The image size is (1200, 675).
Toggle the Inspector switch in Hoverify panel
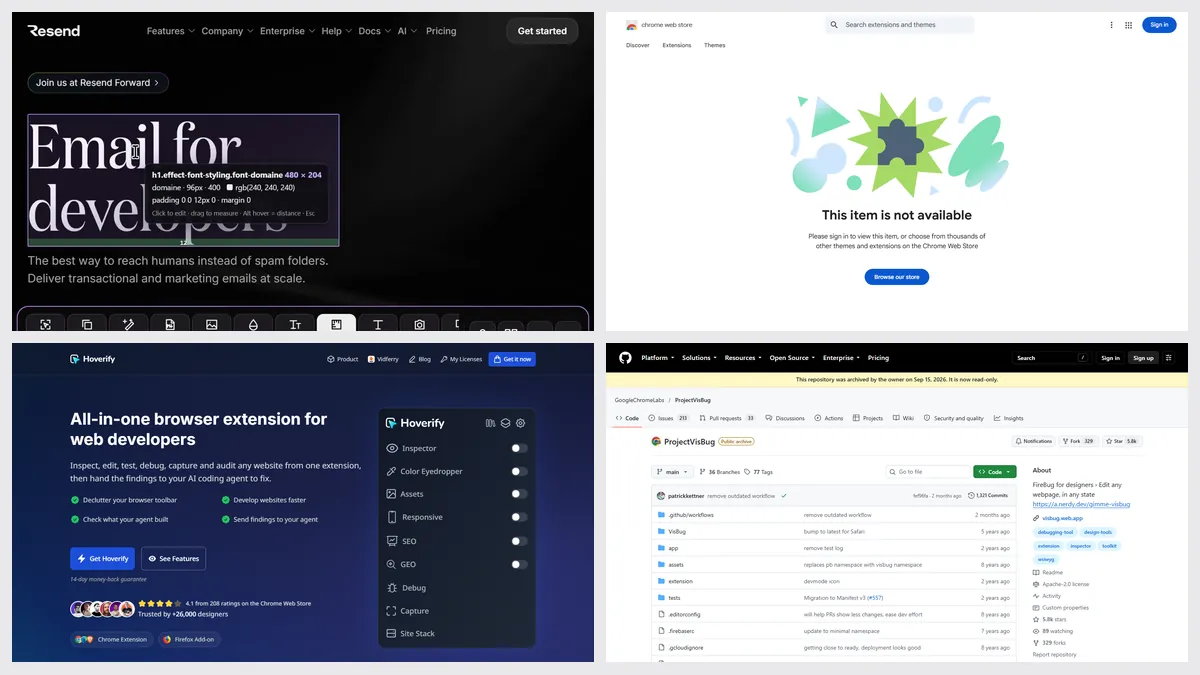(519, 448)
